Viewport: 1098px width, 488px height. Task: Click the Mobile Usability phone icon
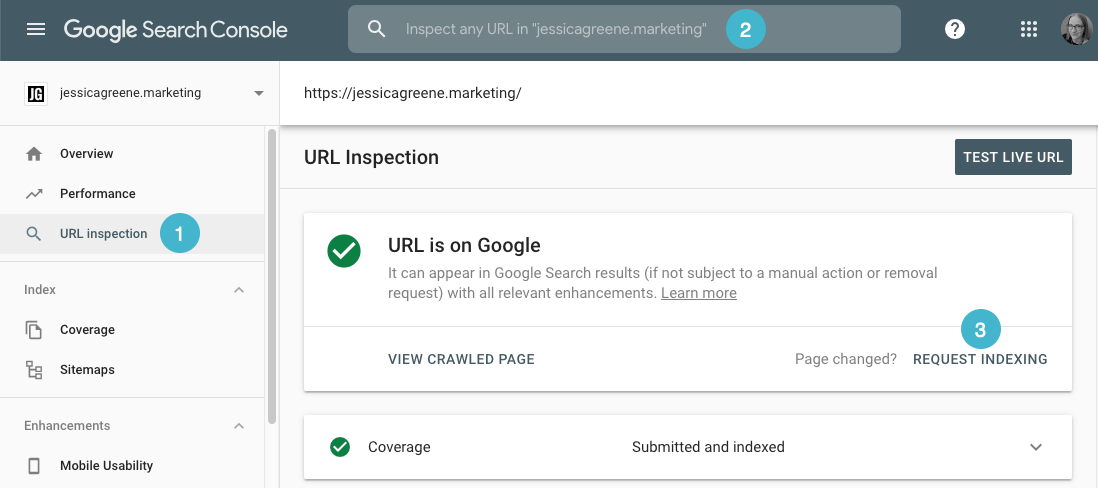34,466
